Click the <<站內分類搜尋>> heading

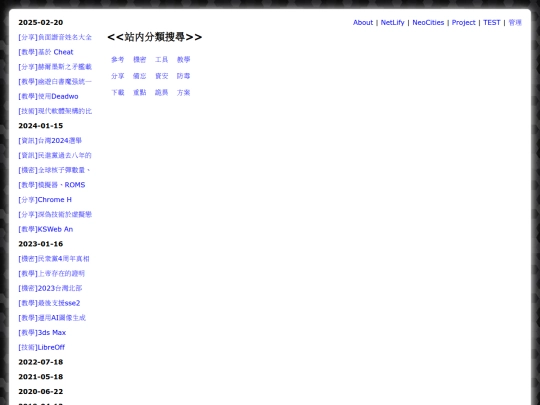point(155,37)
